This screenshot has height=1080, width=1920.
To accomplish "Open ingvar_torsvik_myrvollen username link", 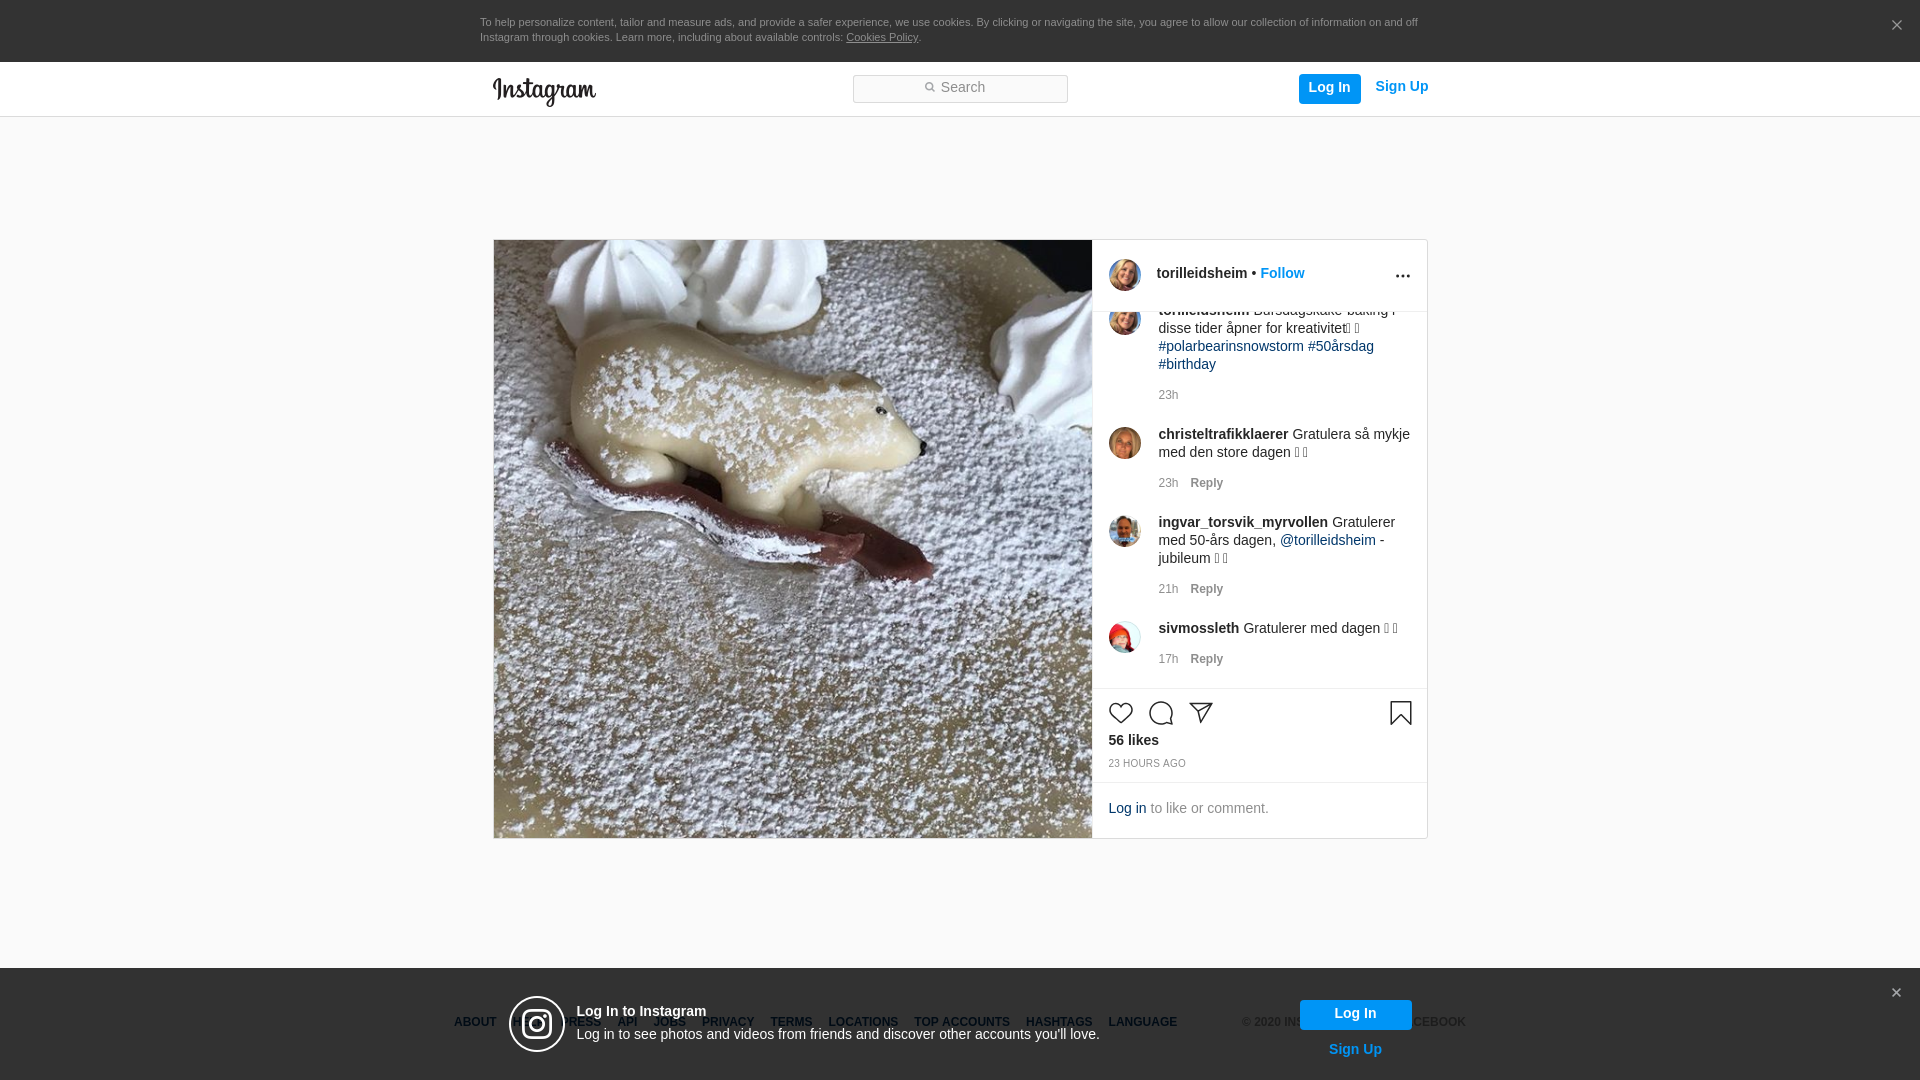I will coord(1243,523).
